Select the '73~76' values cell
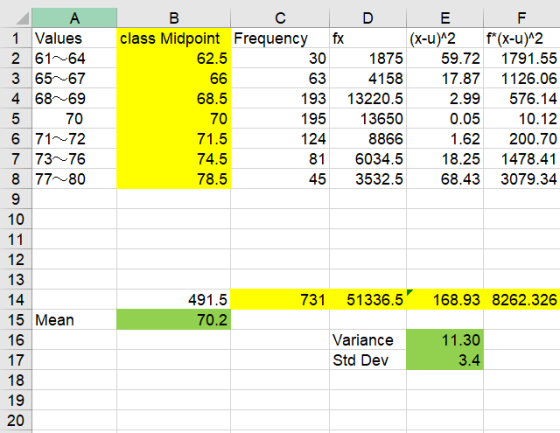Viewport: 560px width, 433px height. coord(74,159)
